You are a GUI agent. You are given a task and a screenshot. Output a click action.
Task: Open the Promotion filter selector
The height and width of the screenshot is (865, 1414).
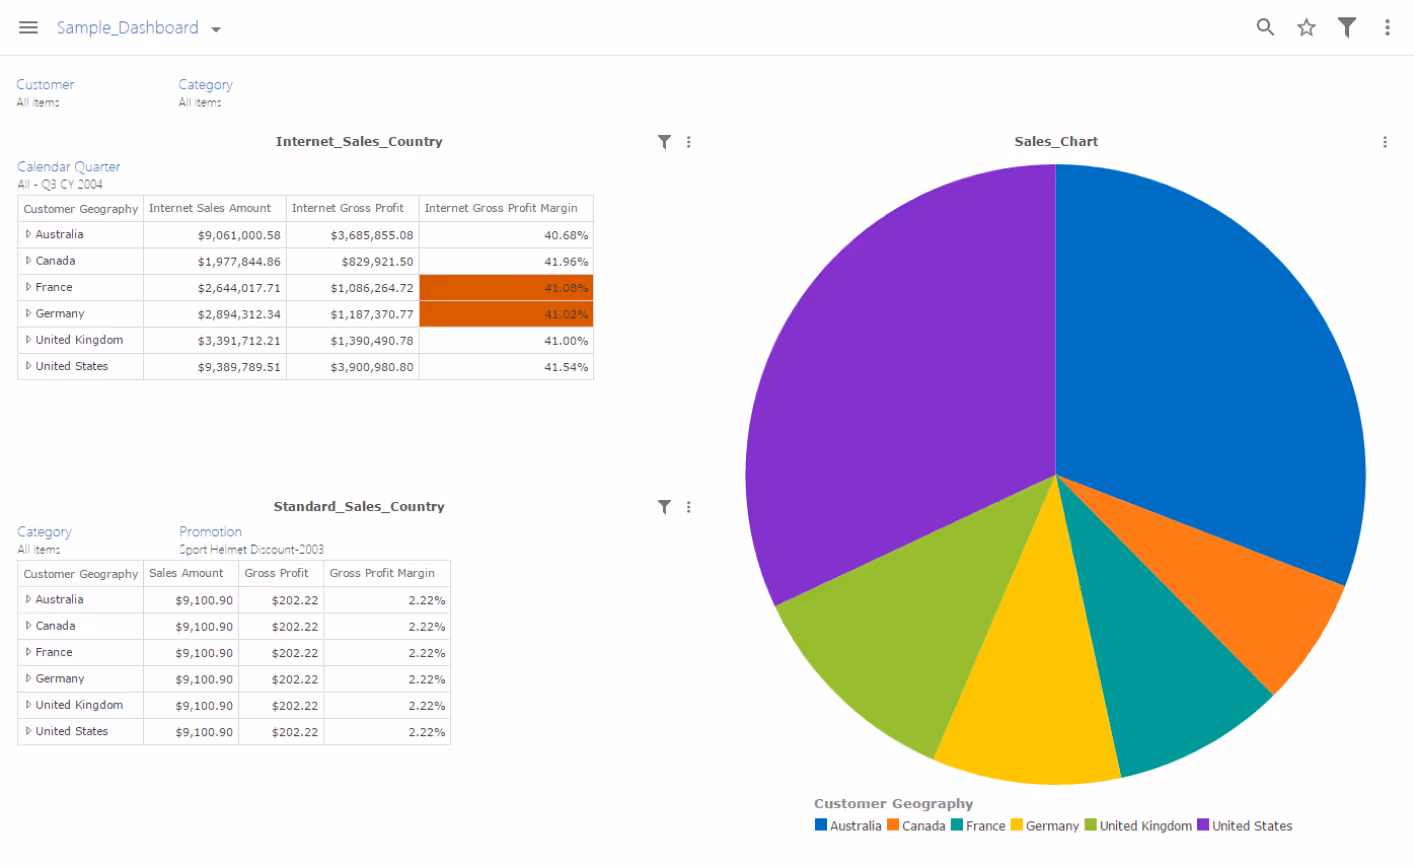[210, 532]
